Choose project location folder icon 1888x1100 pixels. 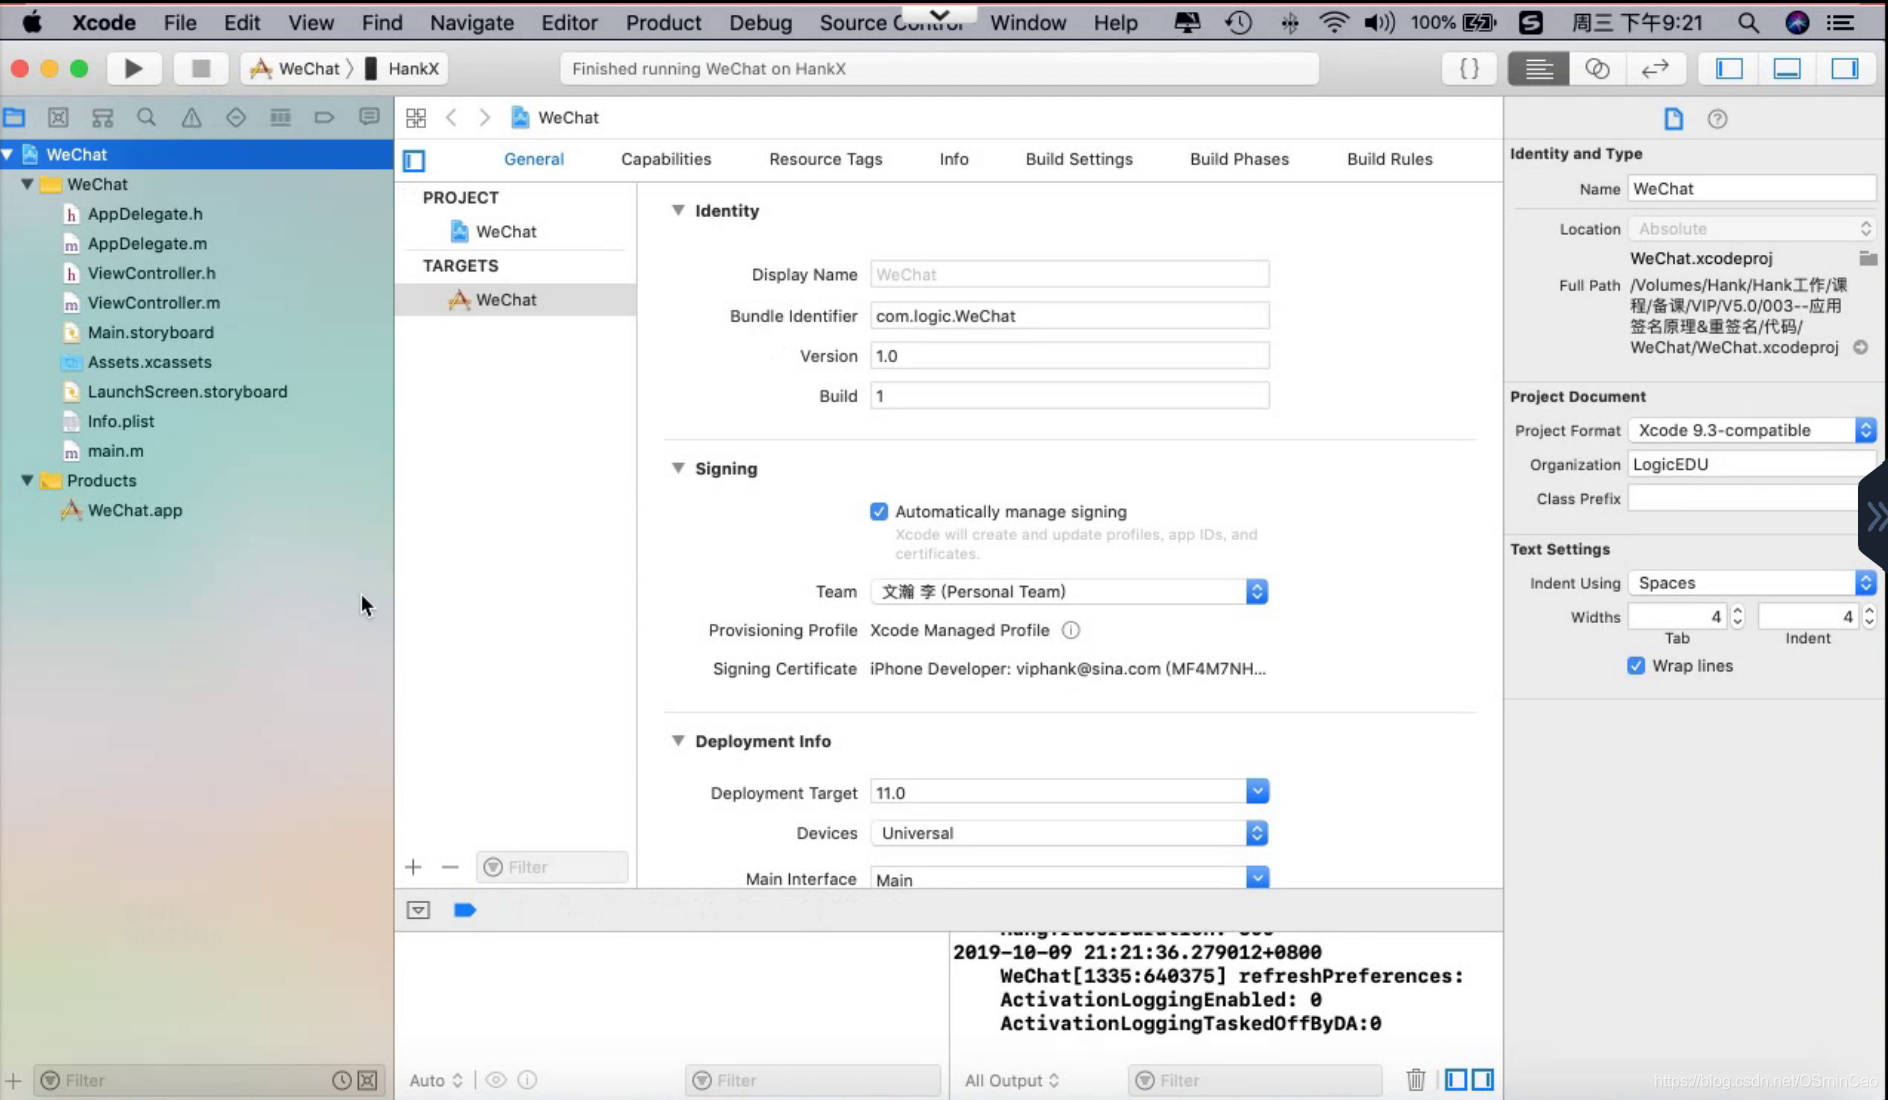1867,258
